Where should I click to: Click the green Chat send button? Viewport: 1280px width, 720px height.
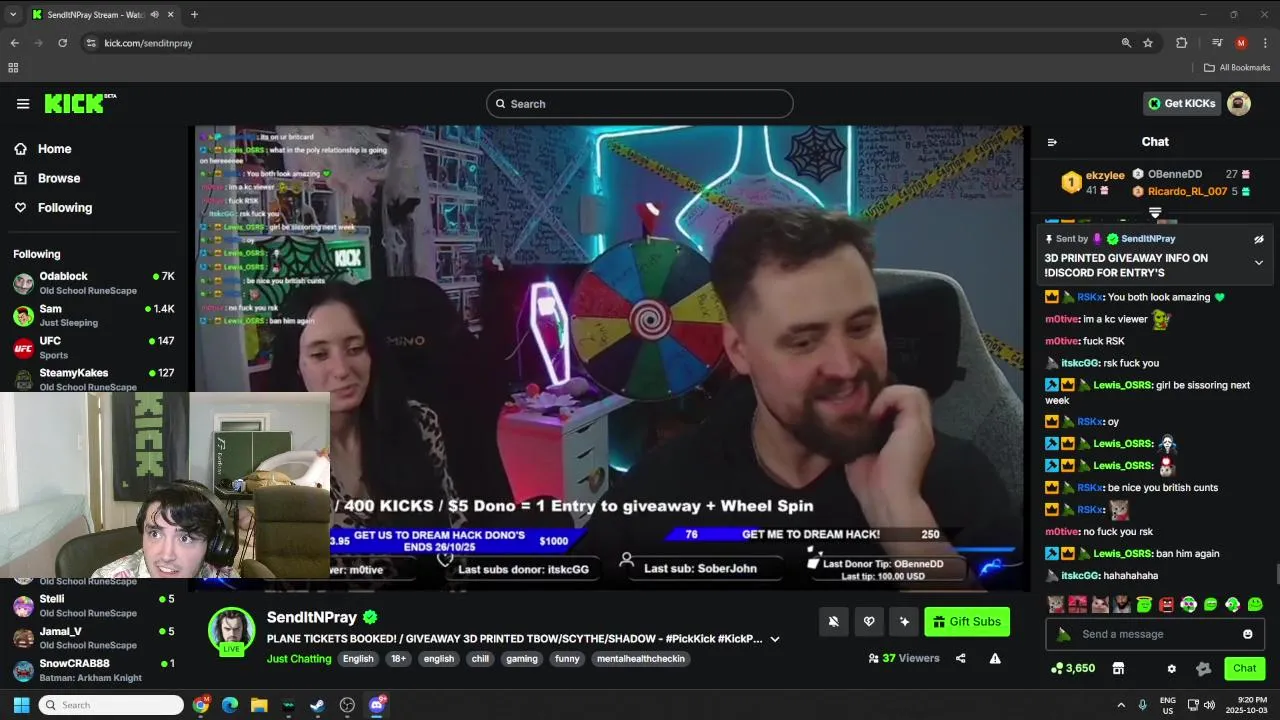(1245, 668)
